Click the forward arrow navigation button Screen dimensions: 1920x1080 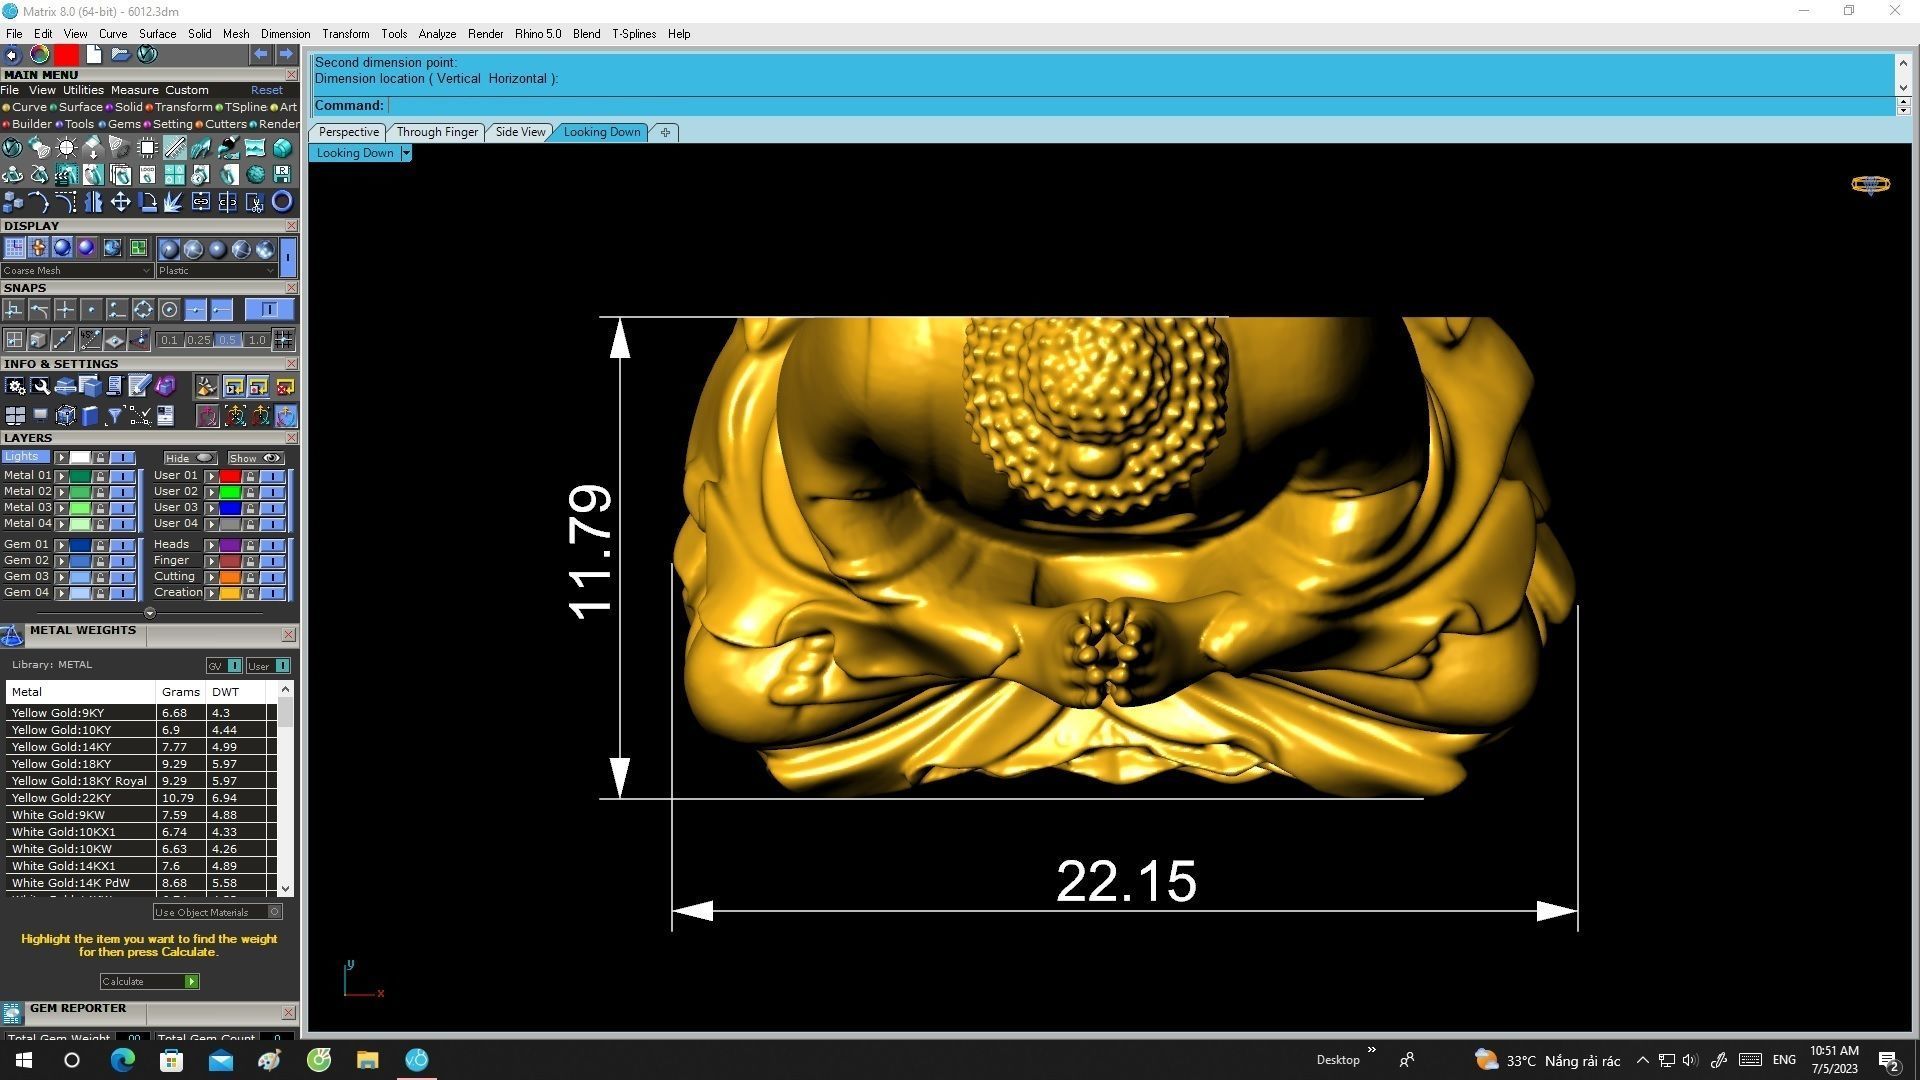pos(286,54)
